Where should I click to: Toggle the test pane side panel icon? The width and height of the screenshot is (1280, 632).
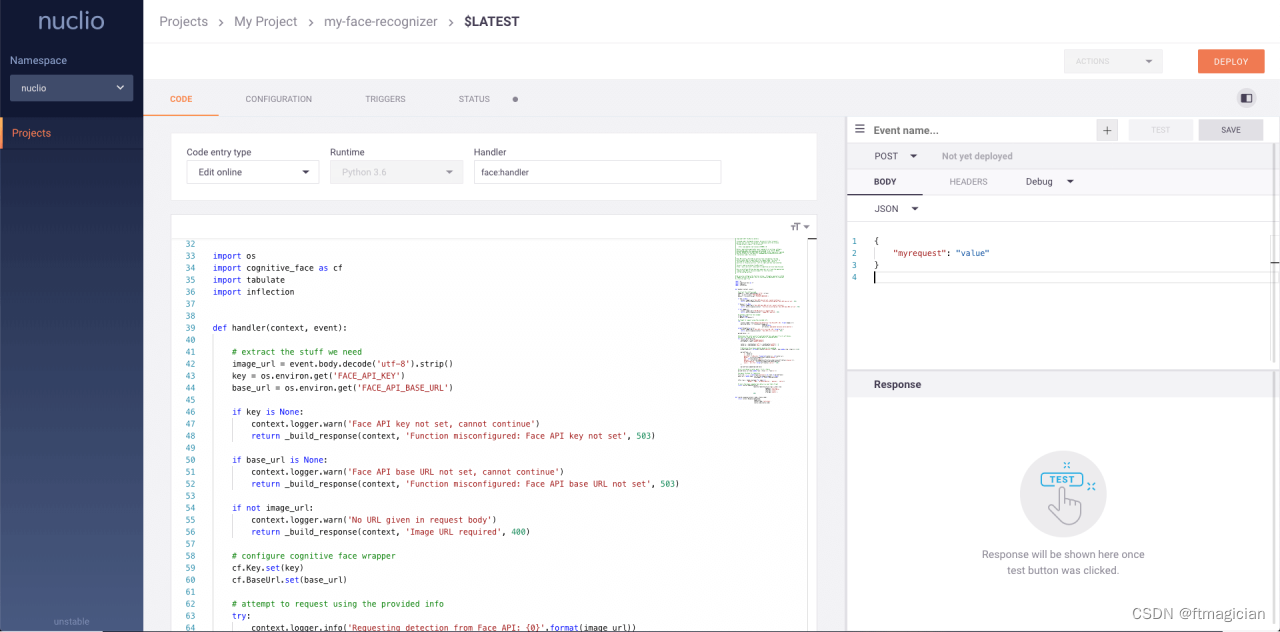(x=1246, y=98)
